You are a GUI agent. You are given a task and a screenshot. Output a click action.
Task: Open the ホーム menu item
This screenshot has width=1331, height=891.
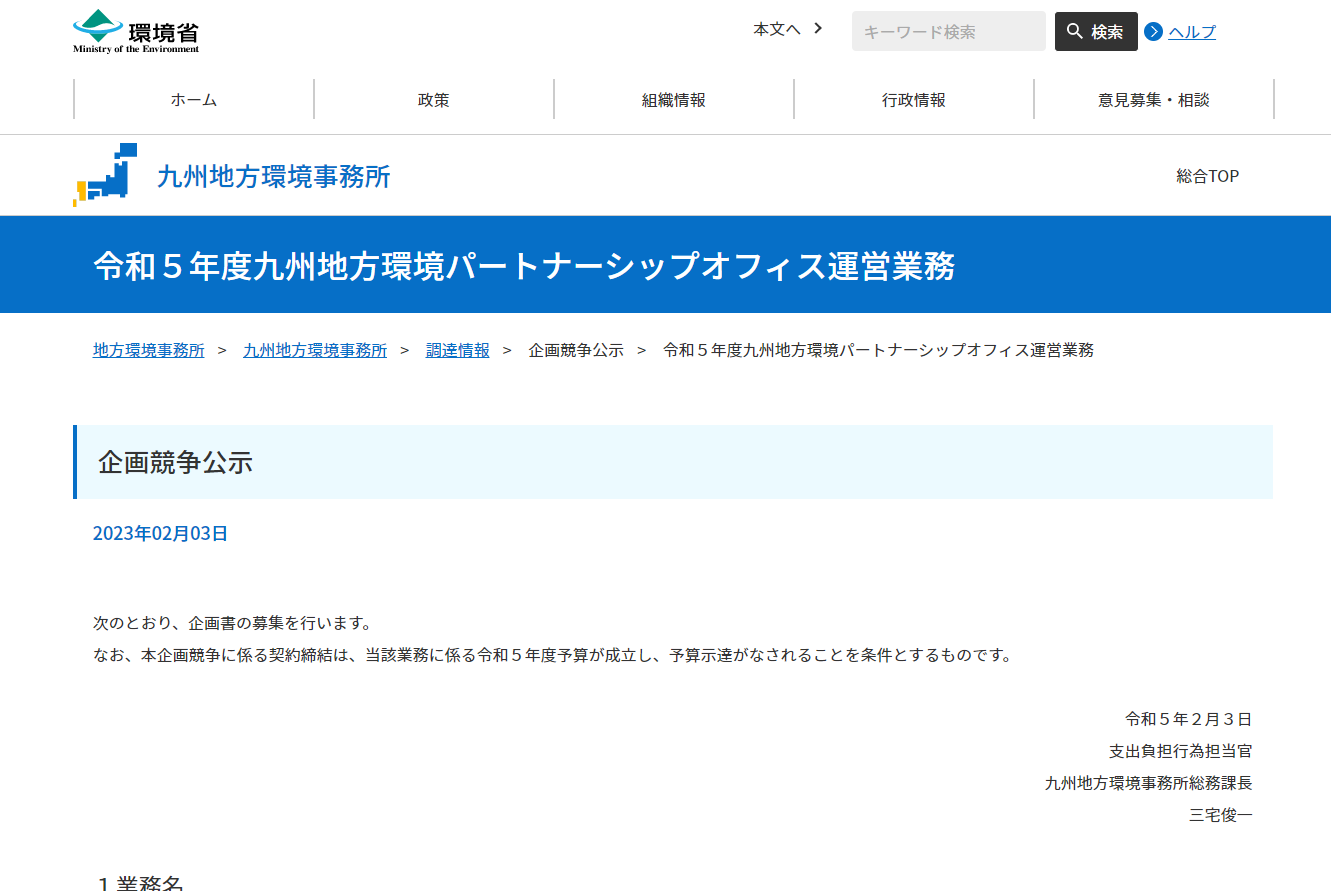click(x=194, y=100)
